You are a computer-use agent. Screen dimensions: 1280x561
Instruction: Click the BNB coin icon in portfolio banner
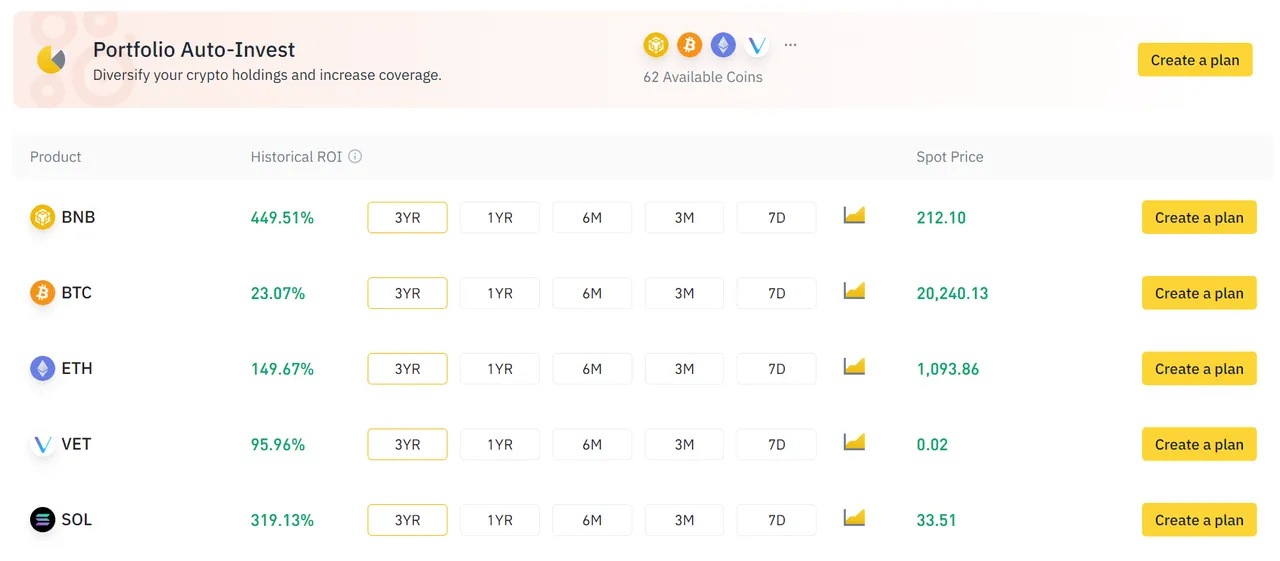[x=656, y=45]
